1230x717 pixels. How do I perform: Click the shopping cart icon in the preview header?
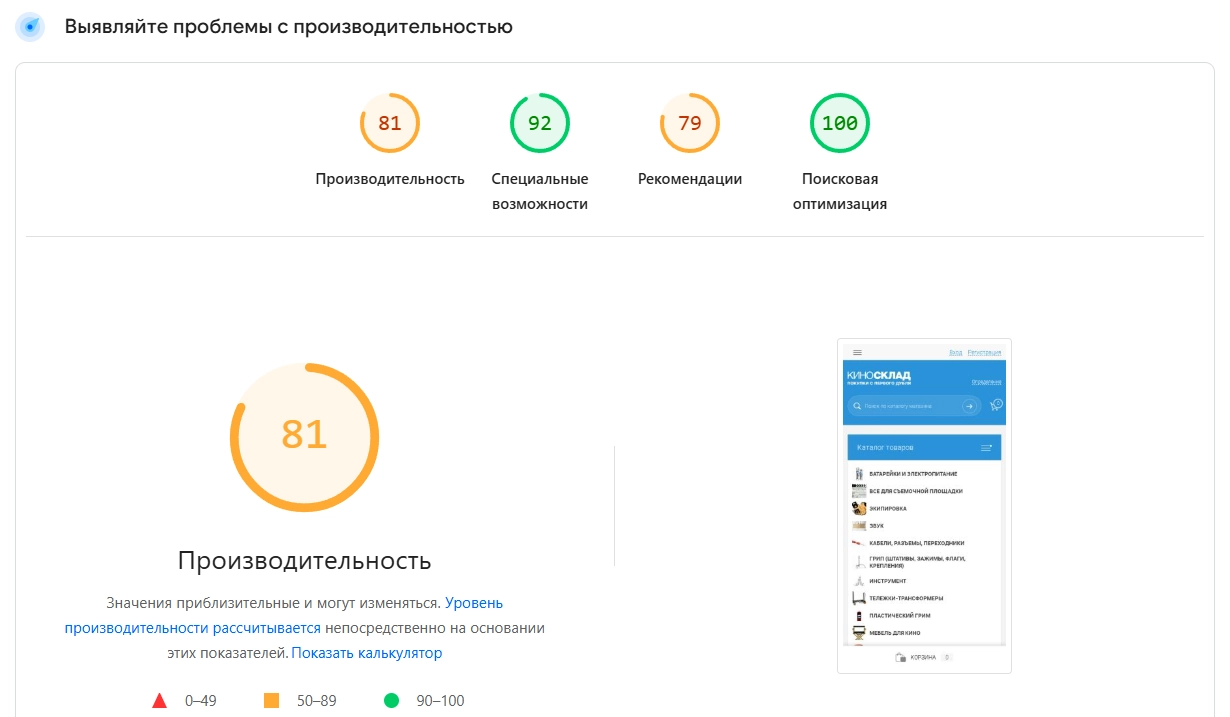(x=996, y=405)
